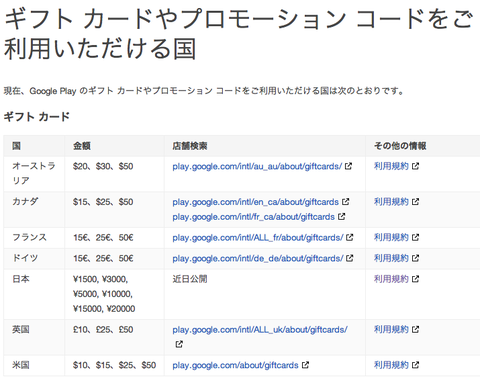Viewport: 480px width, 383px height.
Task: Click the 15€、25€、50€ amount in ドイツ row
Action: tap(103, 258)
